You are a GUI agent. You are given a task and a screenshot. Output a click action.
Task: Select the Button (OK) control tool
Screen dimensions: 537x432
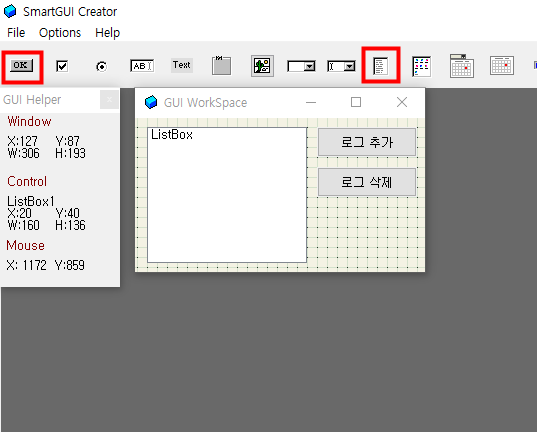[x=22, y=65]
